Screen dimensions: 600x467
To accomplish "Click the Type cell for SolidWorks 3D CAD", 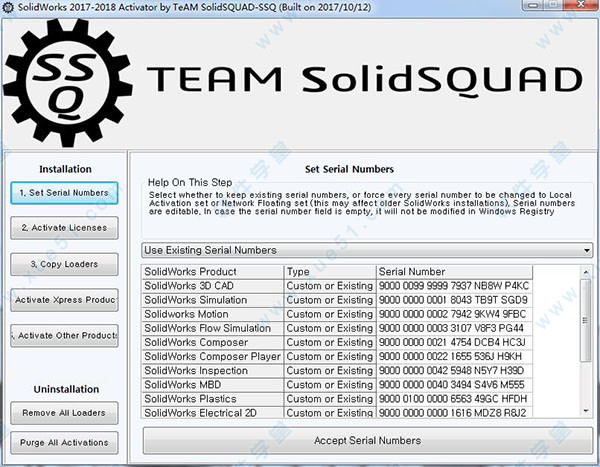I will coord(330,286).
